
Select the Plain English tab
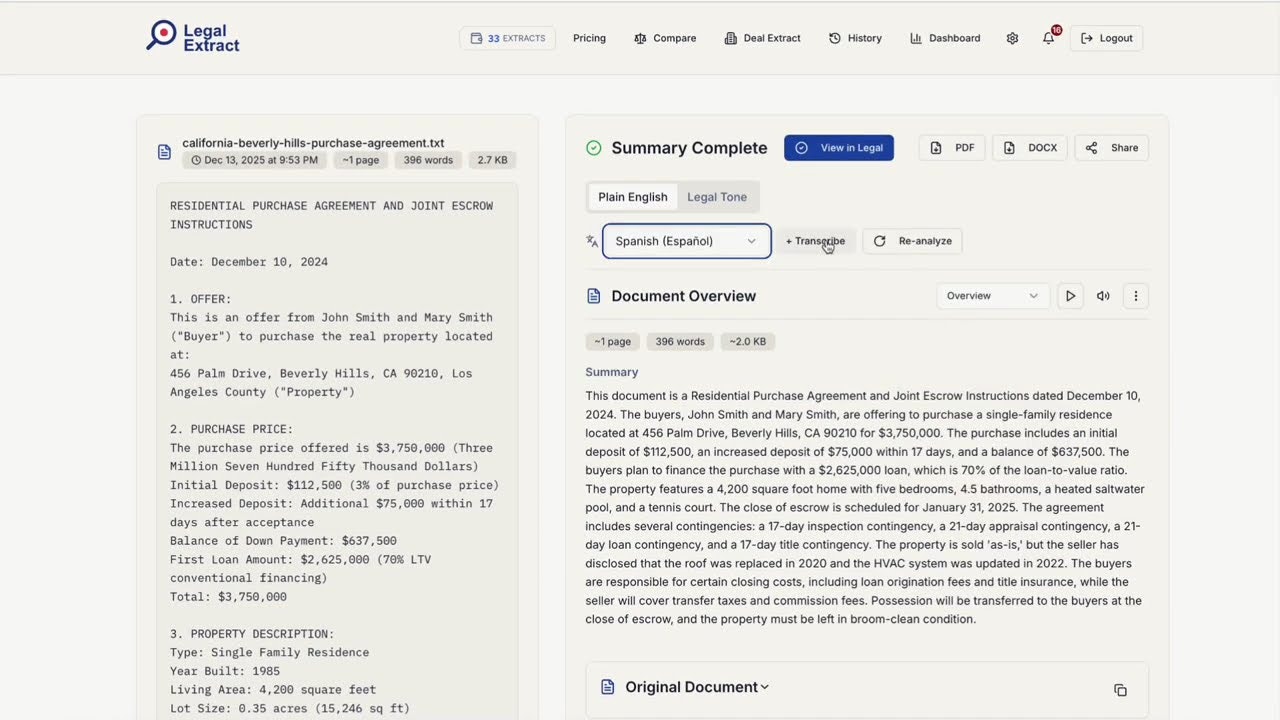632,197
